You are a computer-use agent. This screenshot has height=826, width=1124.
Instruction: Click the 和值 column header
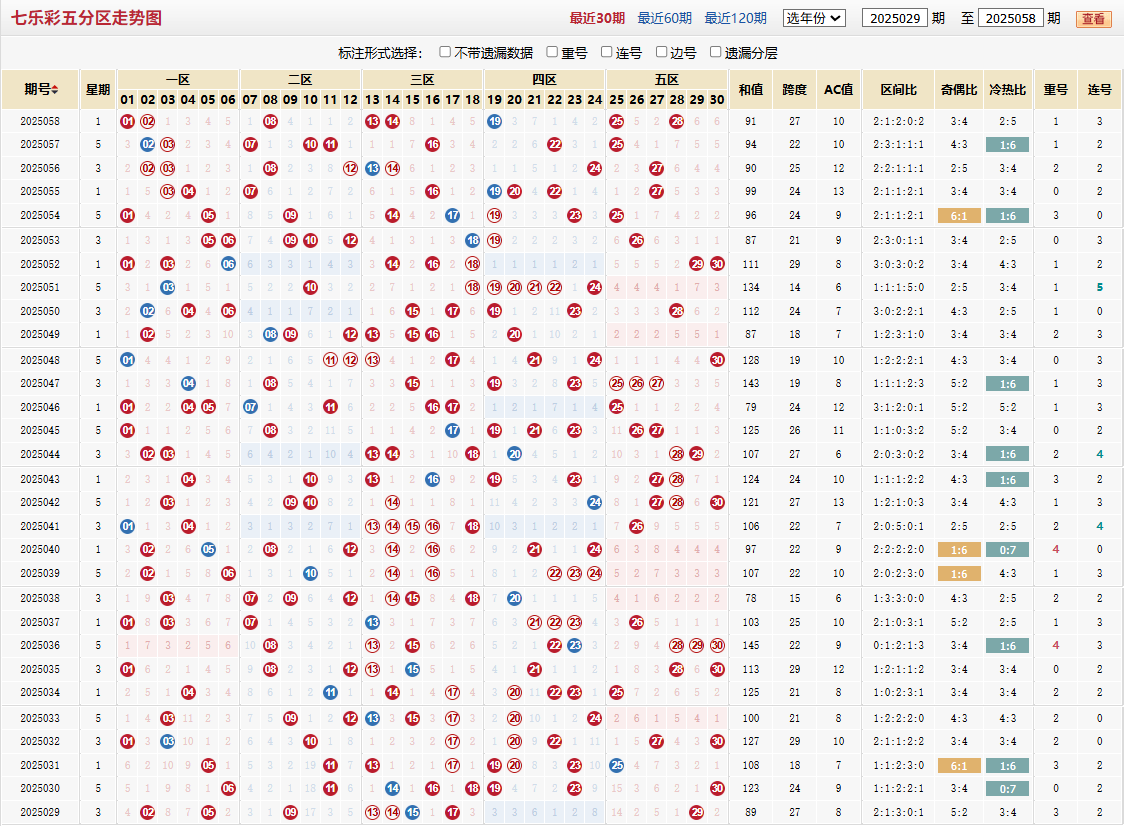click(x=751, y=90)
